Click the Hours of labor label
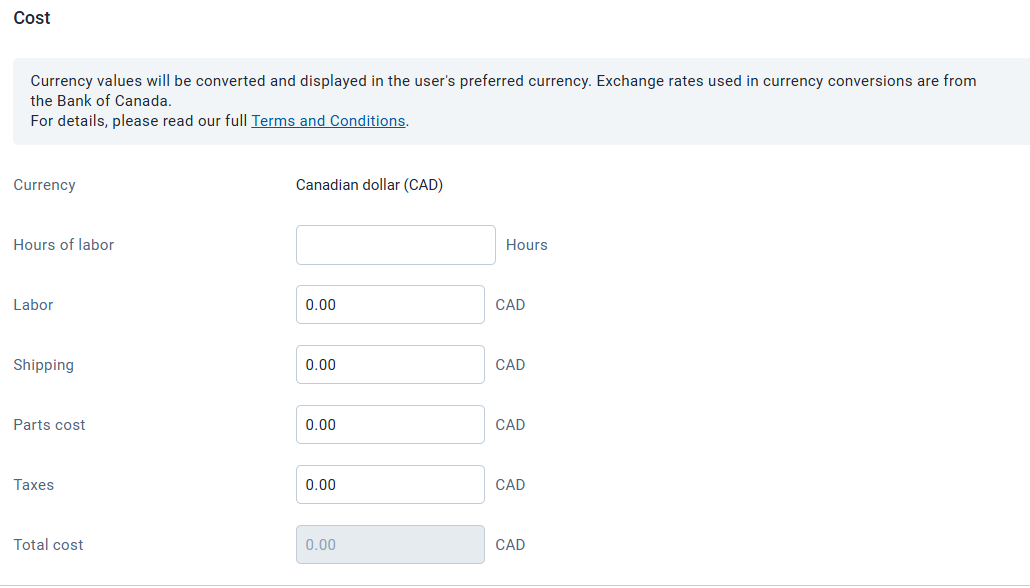The width and height of the screenshot is (1030, 588). pyautogui.click(x=64, y=245)
